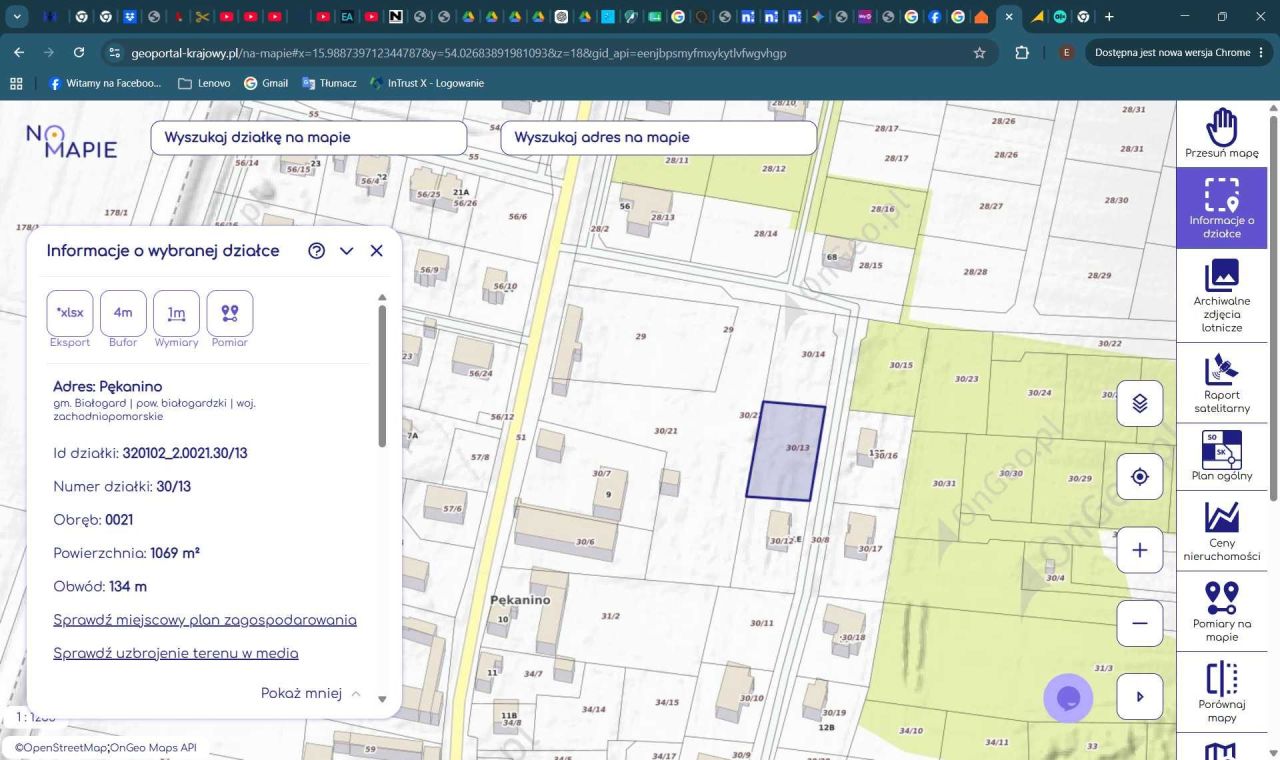Viewport: 1280px width, 760px height.
Task: Reload the page
Action: pos(79,53)
